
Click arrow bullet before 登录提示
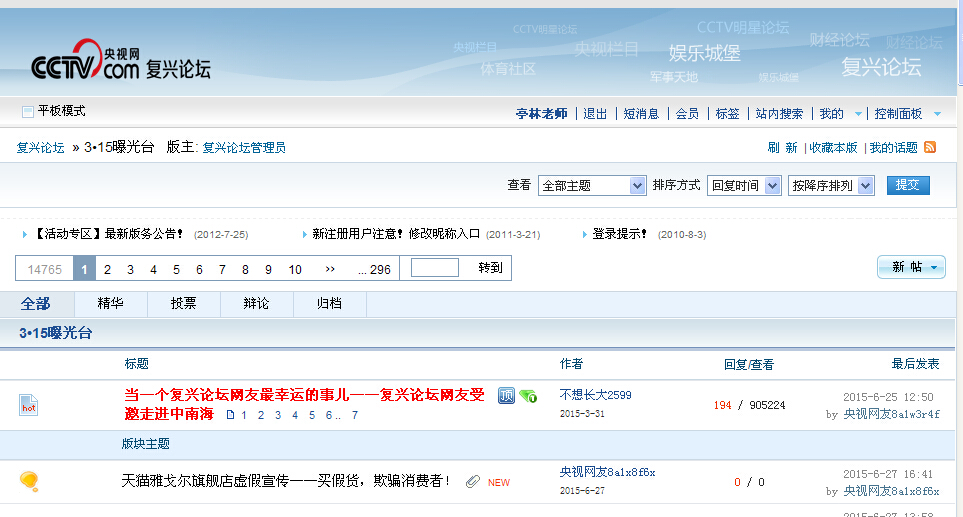point(585,235)
